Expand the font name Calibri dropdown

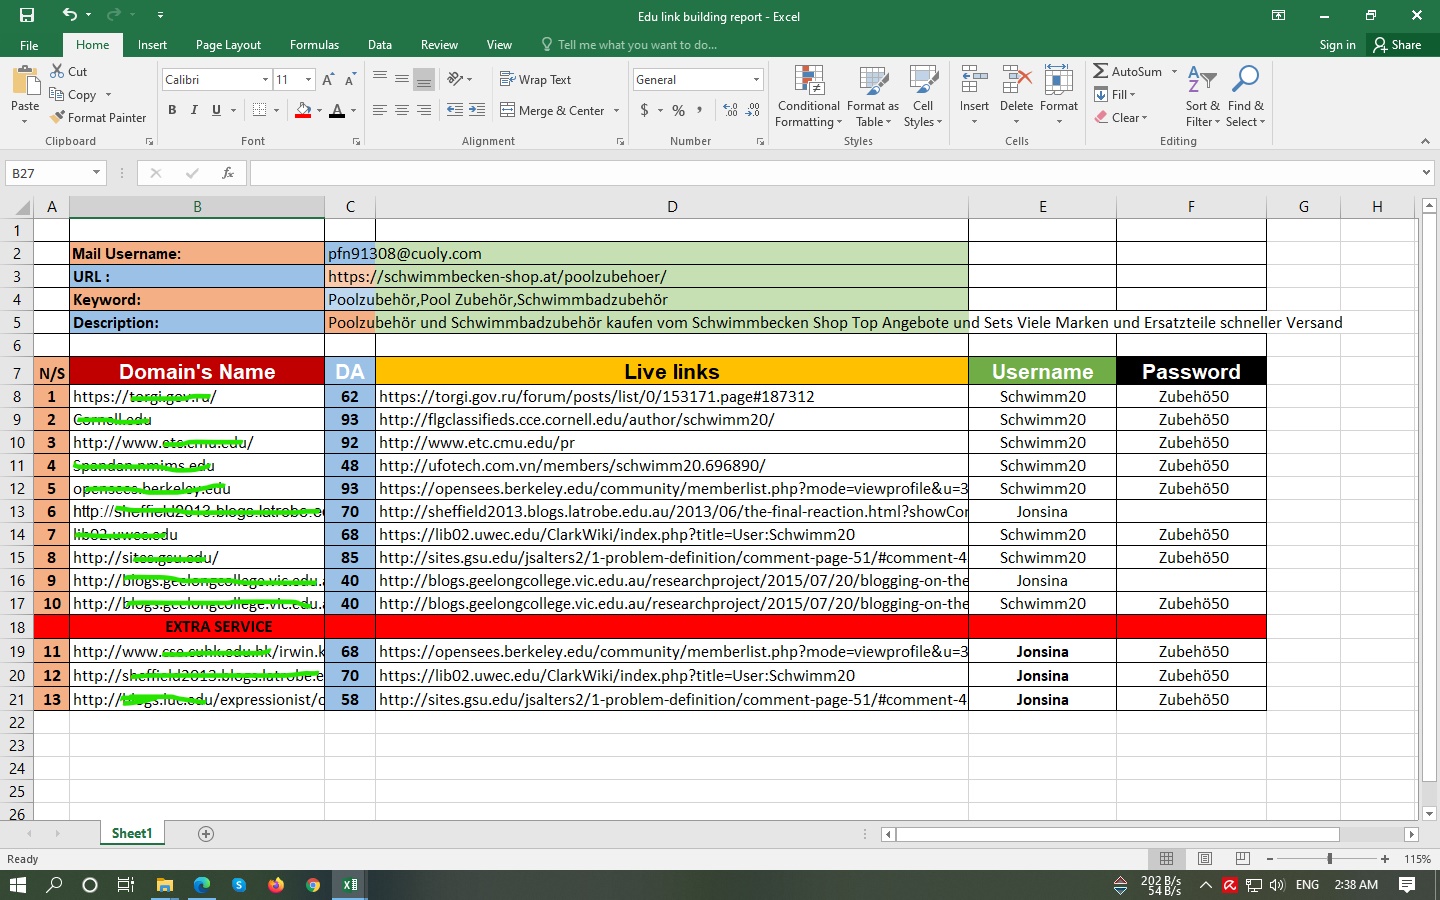click(x=265, y=80)
